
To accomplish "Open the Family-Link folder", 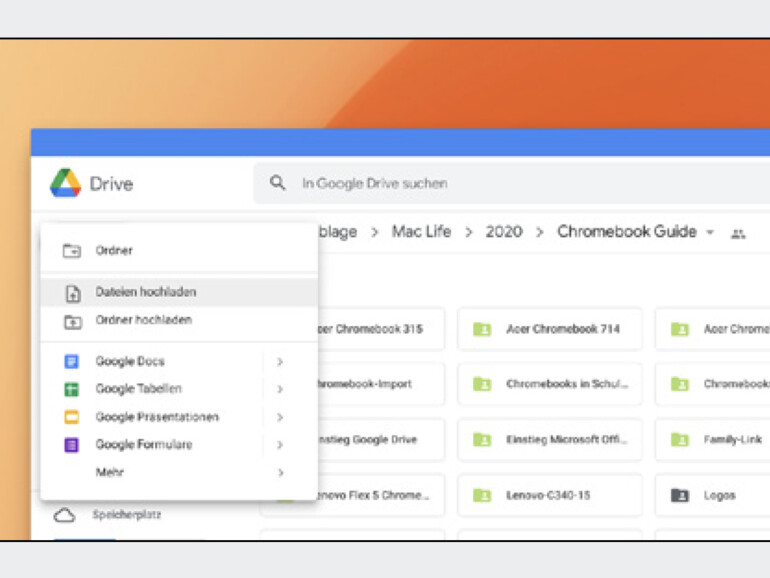I will point(713,440).
